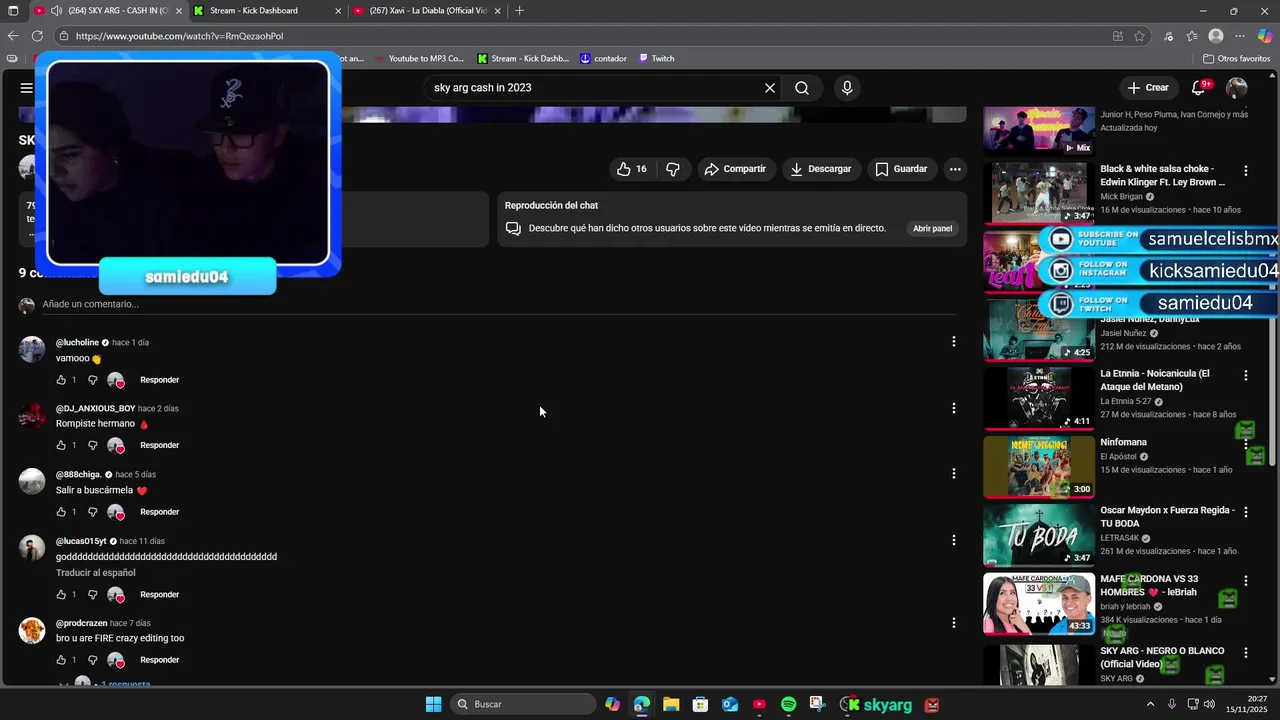Reload the current page
This screenshot has height=720, width=1280.
pyautogui.click(x=37, y=36)
